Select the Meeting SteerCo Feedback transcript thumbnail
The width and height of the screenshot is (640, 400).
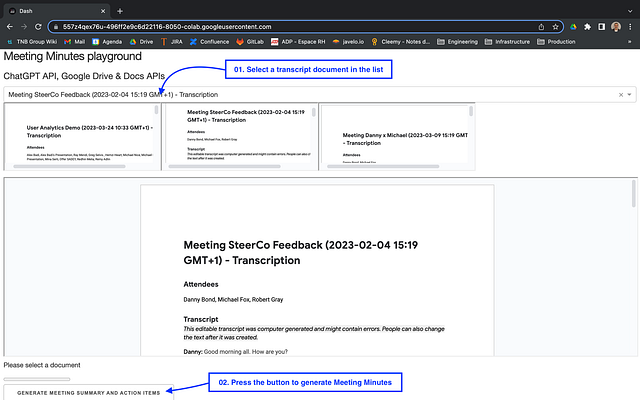(x=240, y=137)
